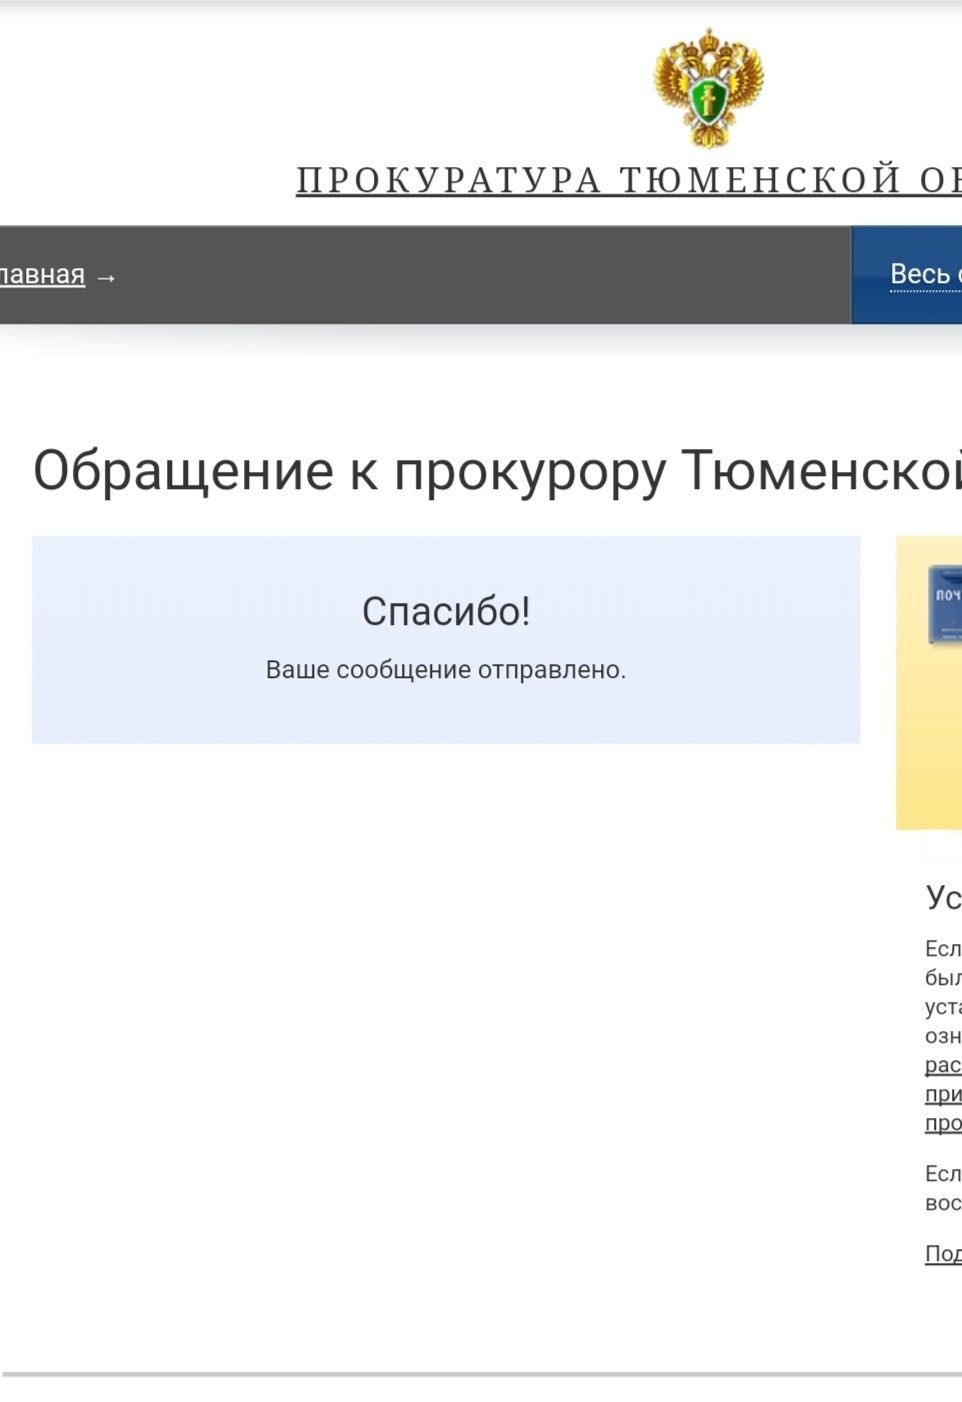The height and width of the screenshot is (1402, 962).
Task: Click the Ваше сообщение отправлено message text
Action: (446, 670)
